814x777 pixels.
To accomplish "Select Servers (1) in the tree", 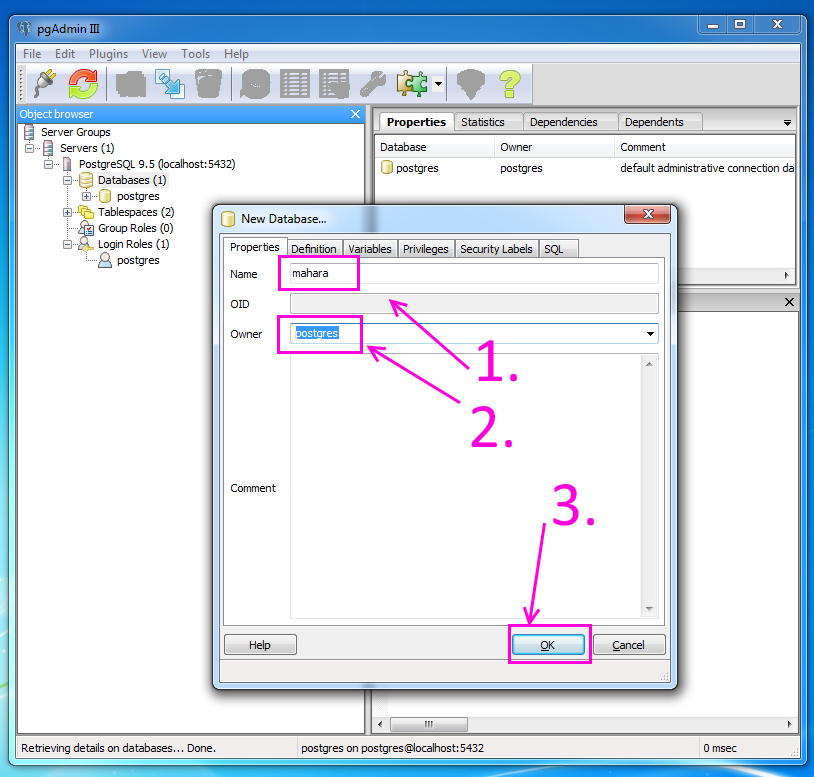I will [87, 148].
